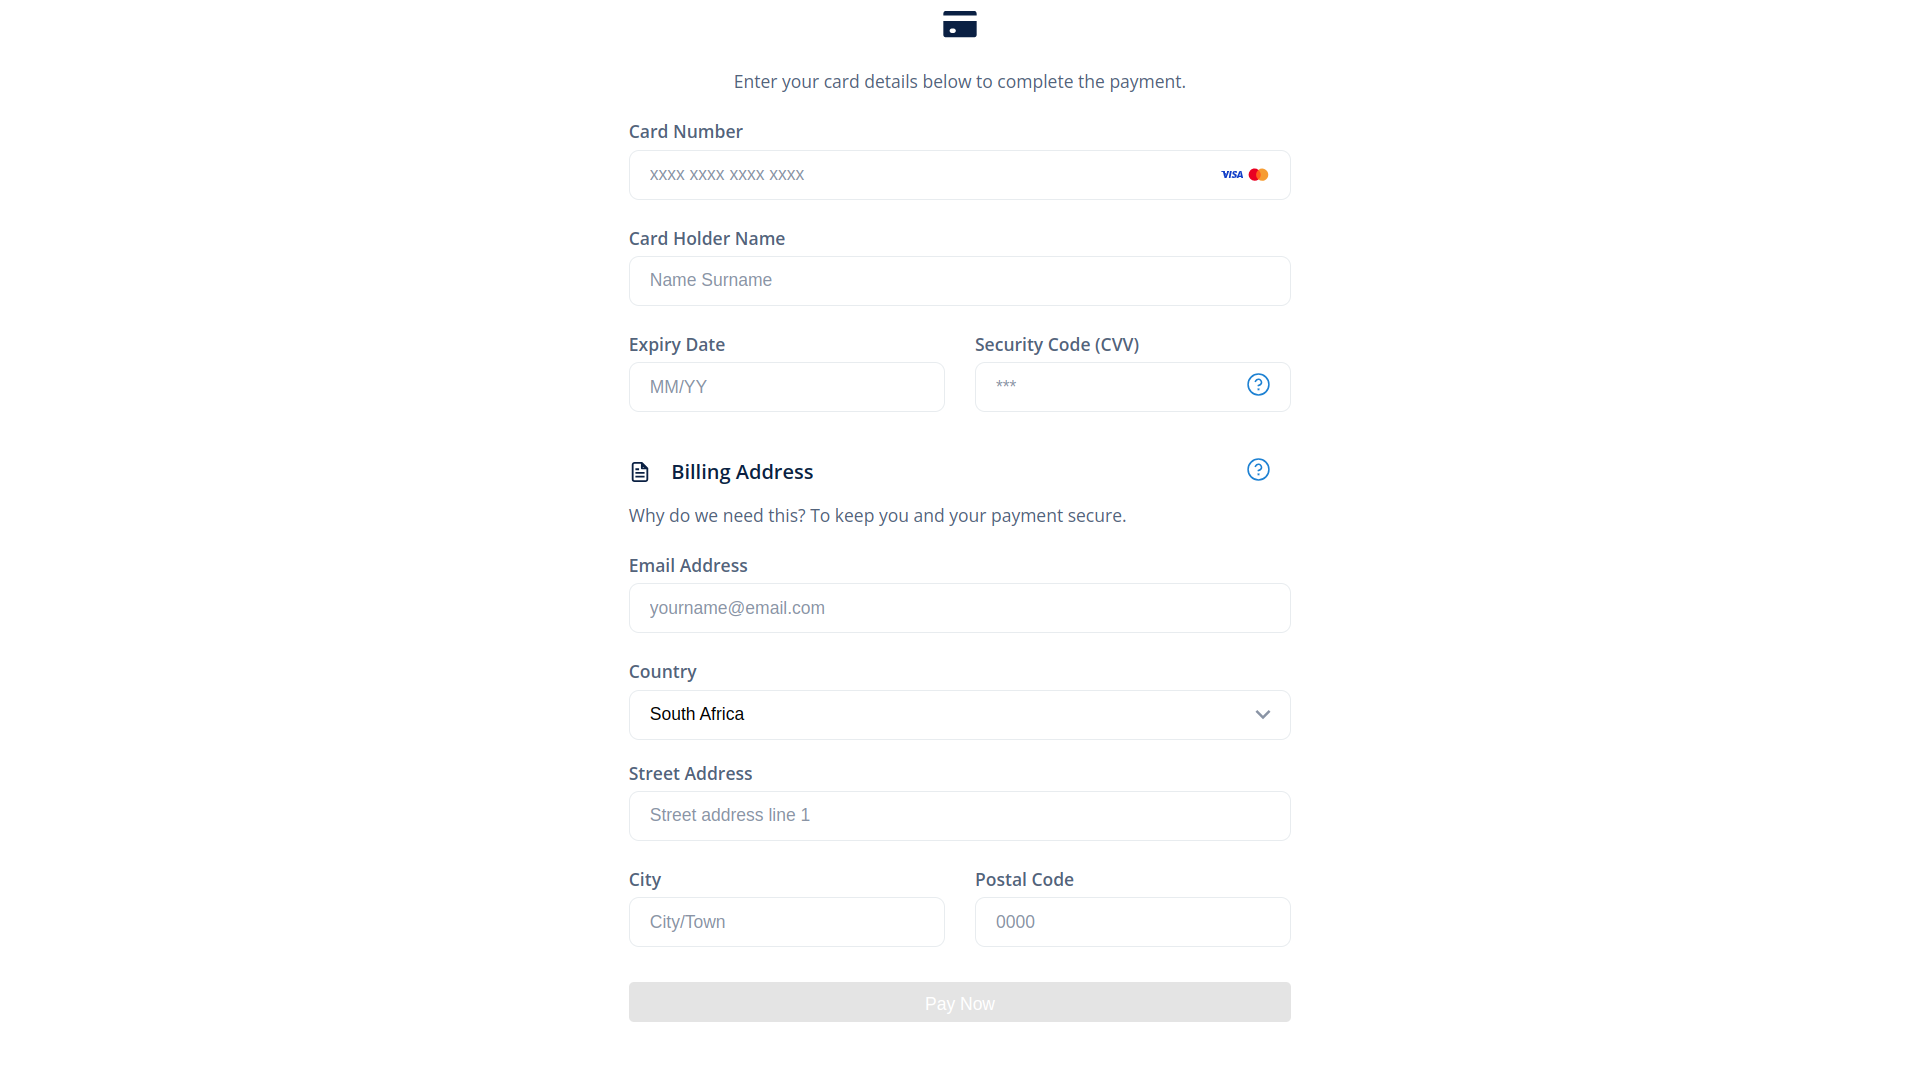Click the Billing Address heading text

[x=742, y=472]
